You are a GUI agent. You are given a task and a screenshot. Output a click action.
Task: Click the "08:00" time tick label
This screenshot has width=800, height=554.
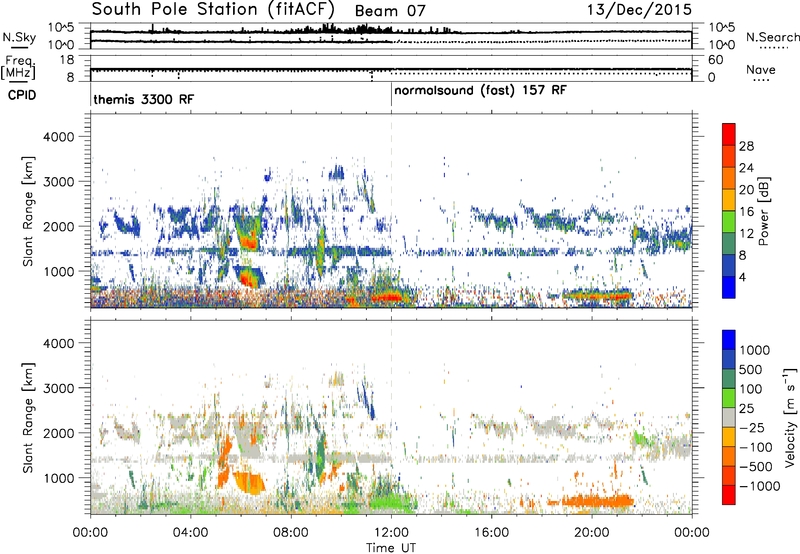click(291, 533)
